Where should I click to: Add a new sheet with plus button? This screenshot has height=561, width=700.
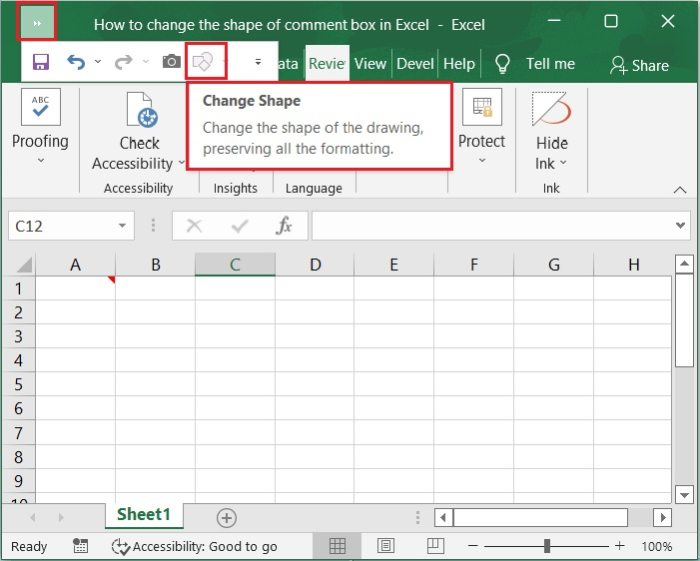[227, 517]
